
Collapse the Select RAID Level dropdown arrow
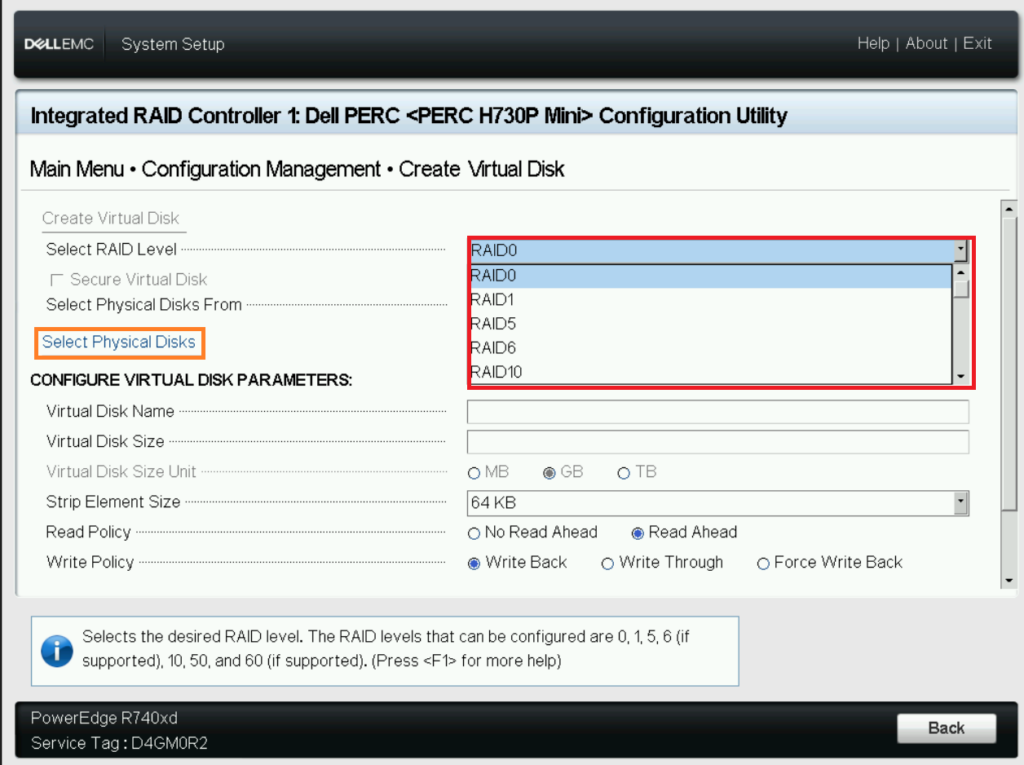pos(961,250)
